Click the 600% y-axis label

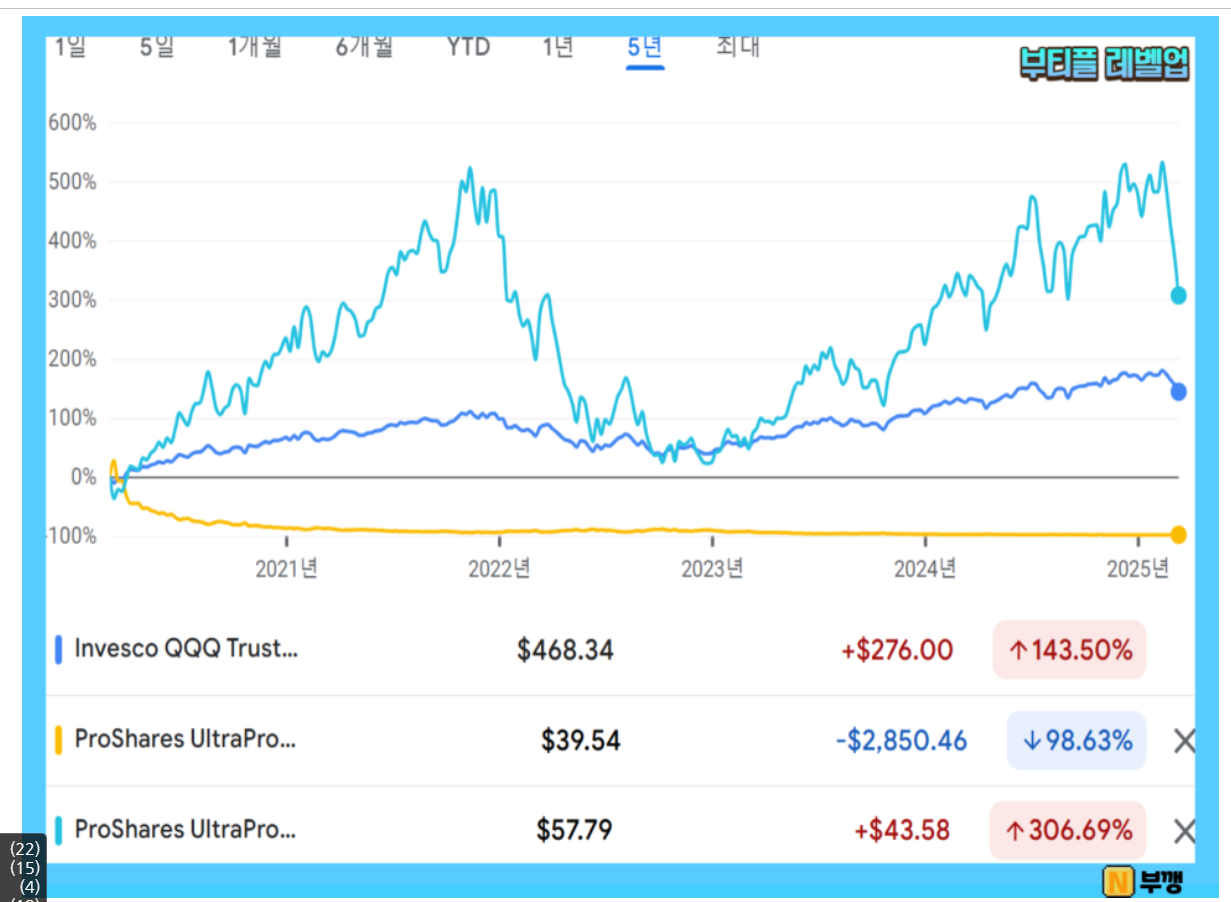click(73, 123)
